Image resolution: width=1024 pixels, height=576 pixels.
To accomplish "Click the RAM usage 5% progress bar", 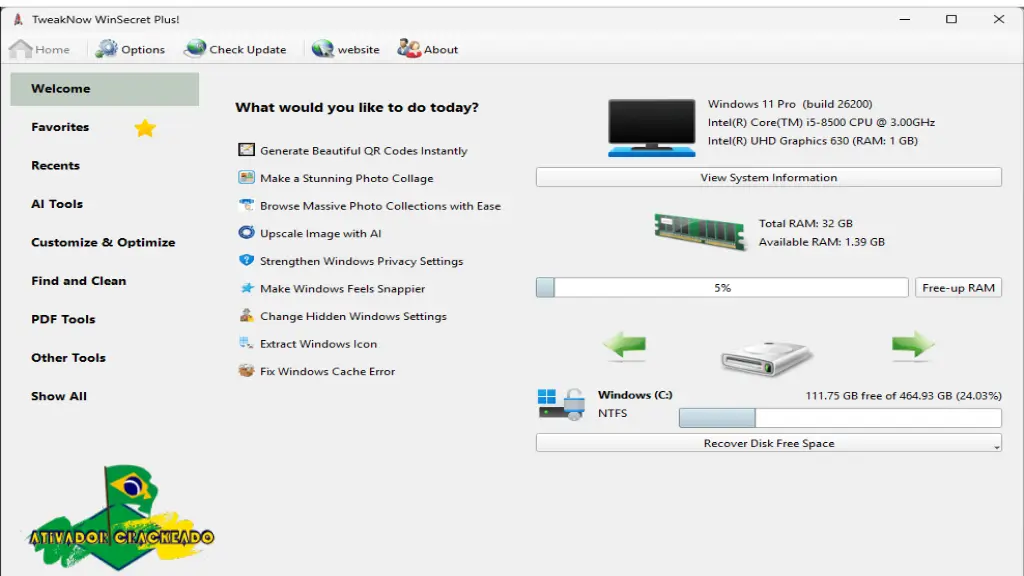I will click(722, 287).
